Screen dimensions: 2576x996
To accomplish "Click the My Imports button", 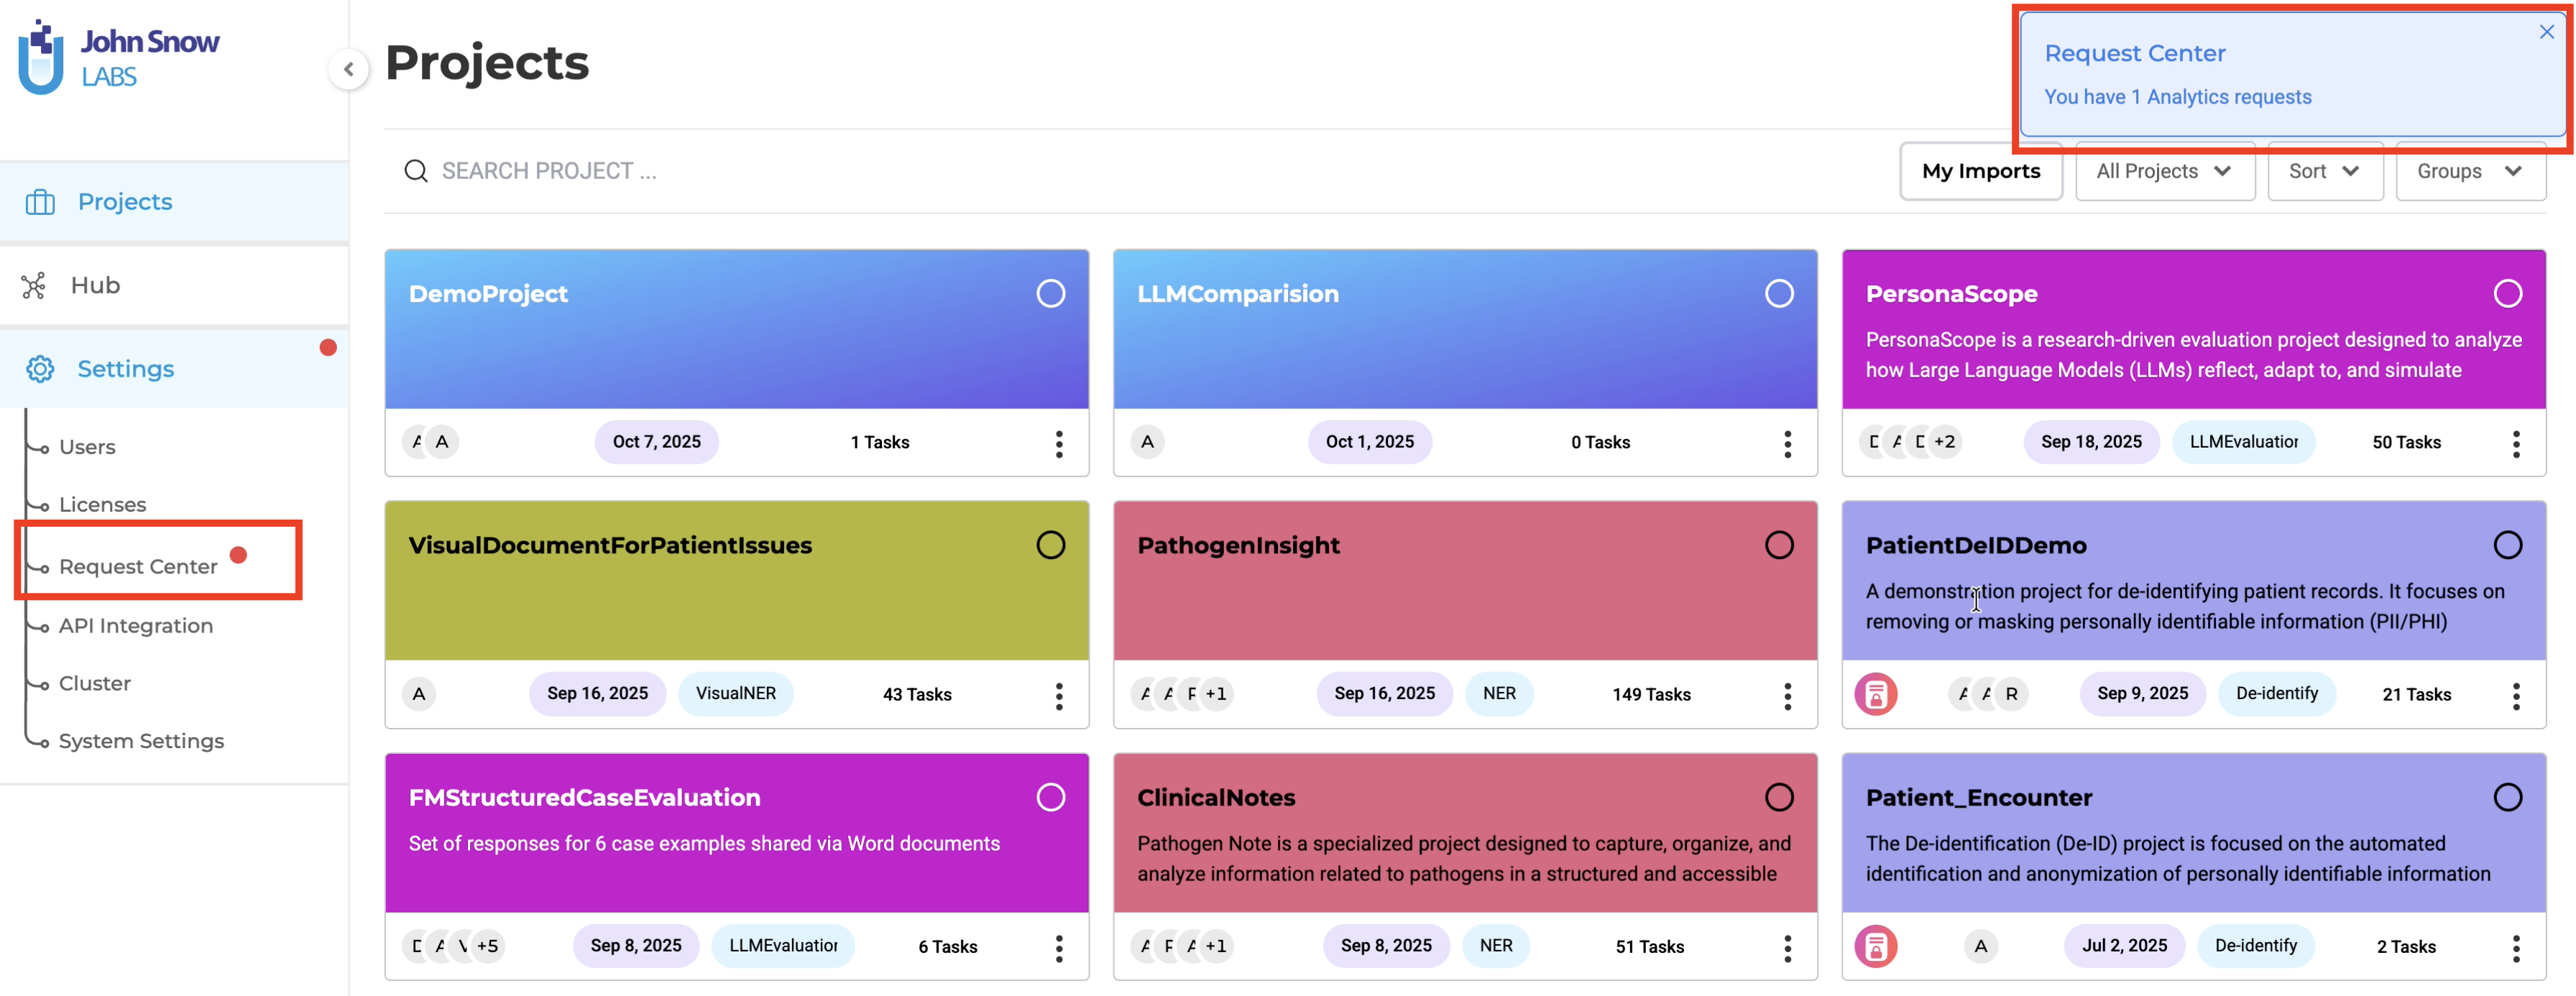I will click(x=1980, y=172).
